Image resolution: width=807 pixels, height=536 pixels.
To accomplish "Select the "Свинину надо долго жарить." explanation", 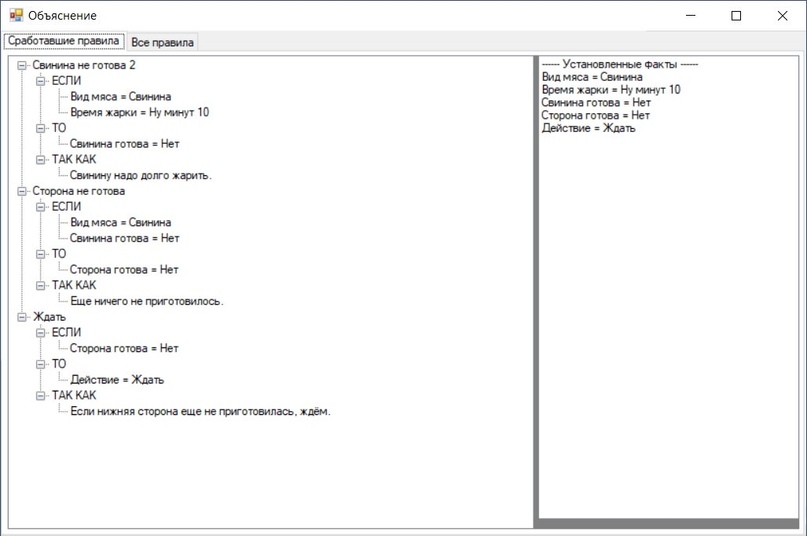I will pyautogui.click(x=141, y=175).
